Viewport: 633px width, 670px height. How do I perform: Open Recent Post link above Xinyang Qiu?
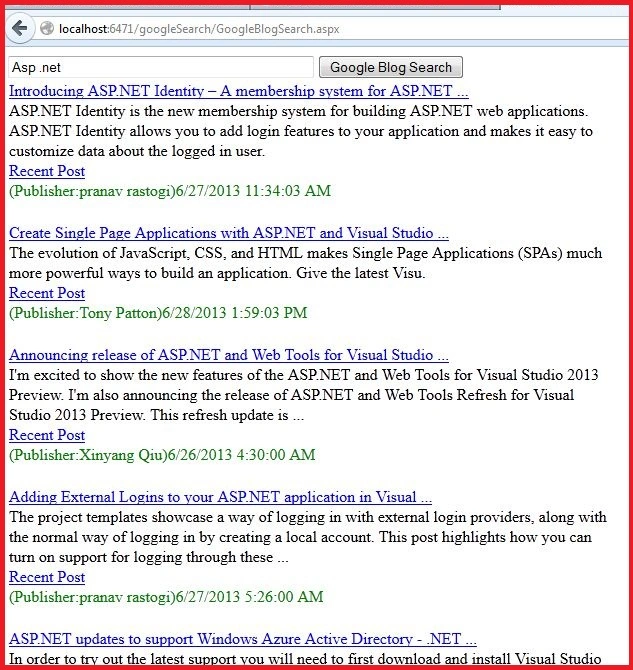coord(47,435)
